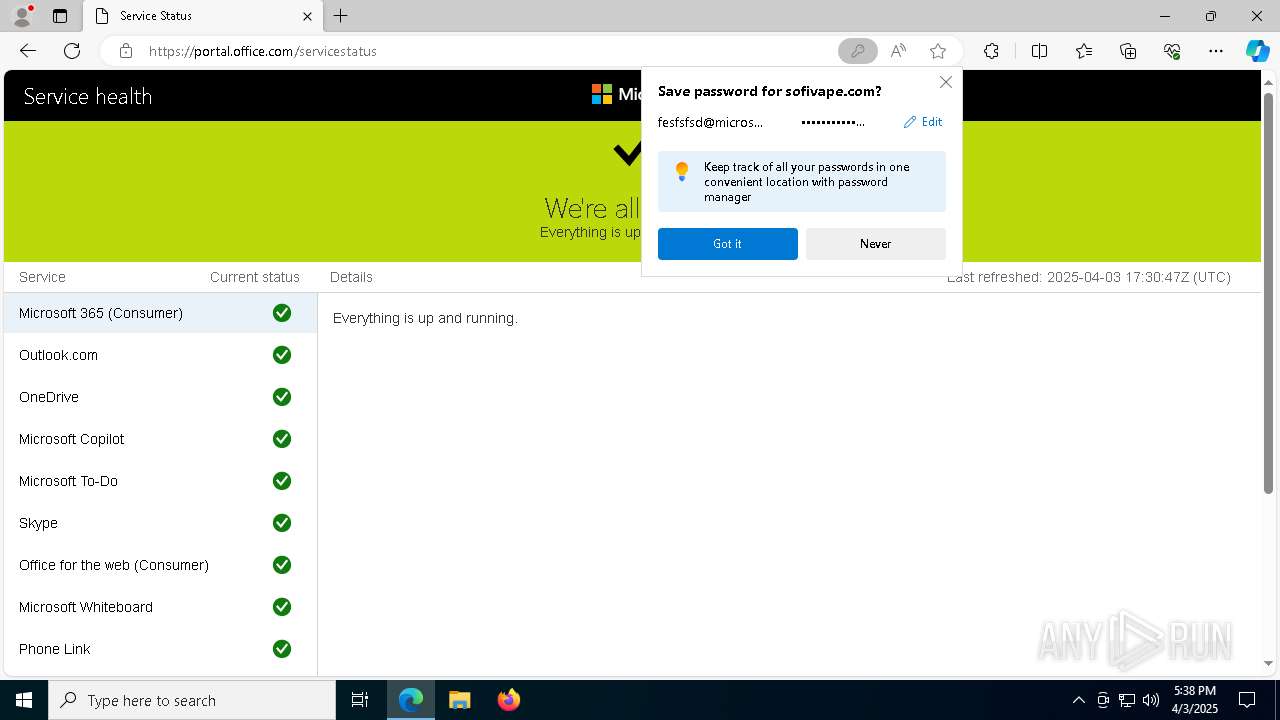
Task: Click the green status check for Phone Link
Action: point(282,649)
